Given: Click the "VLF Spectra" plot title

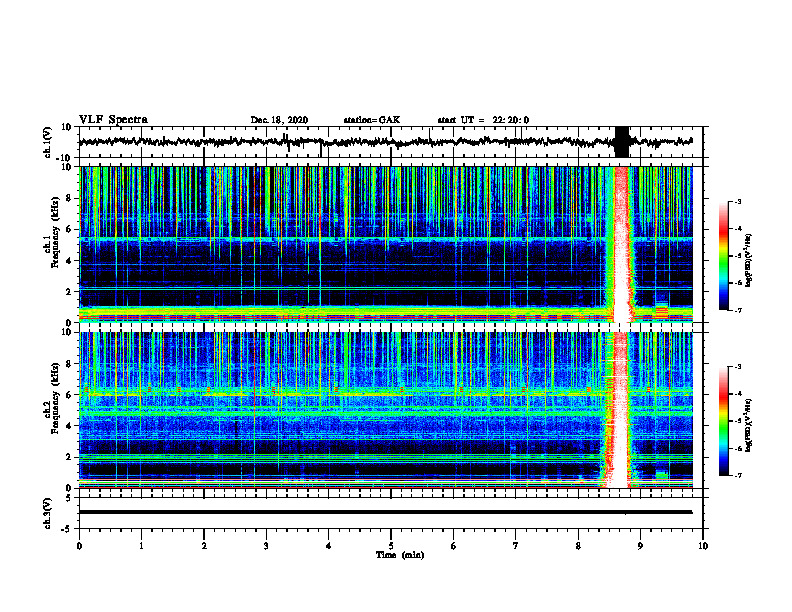Looking at the screenshot, I should click(113, 120).
